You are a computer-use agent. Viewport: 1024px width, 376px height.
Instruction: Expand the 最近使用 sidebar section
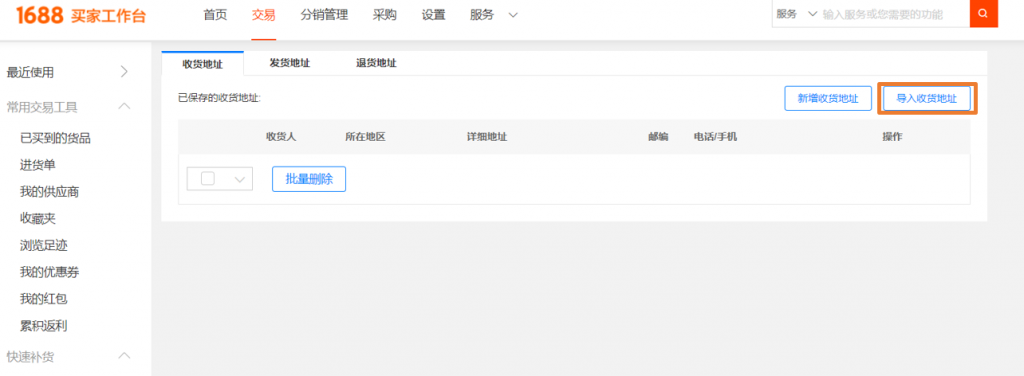pyautogui.click(x=125, y=72)
